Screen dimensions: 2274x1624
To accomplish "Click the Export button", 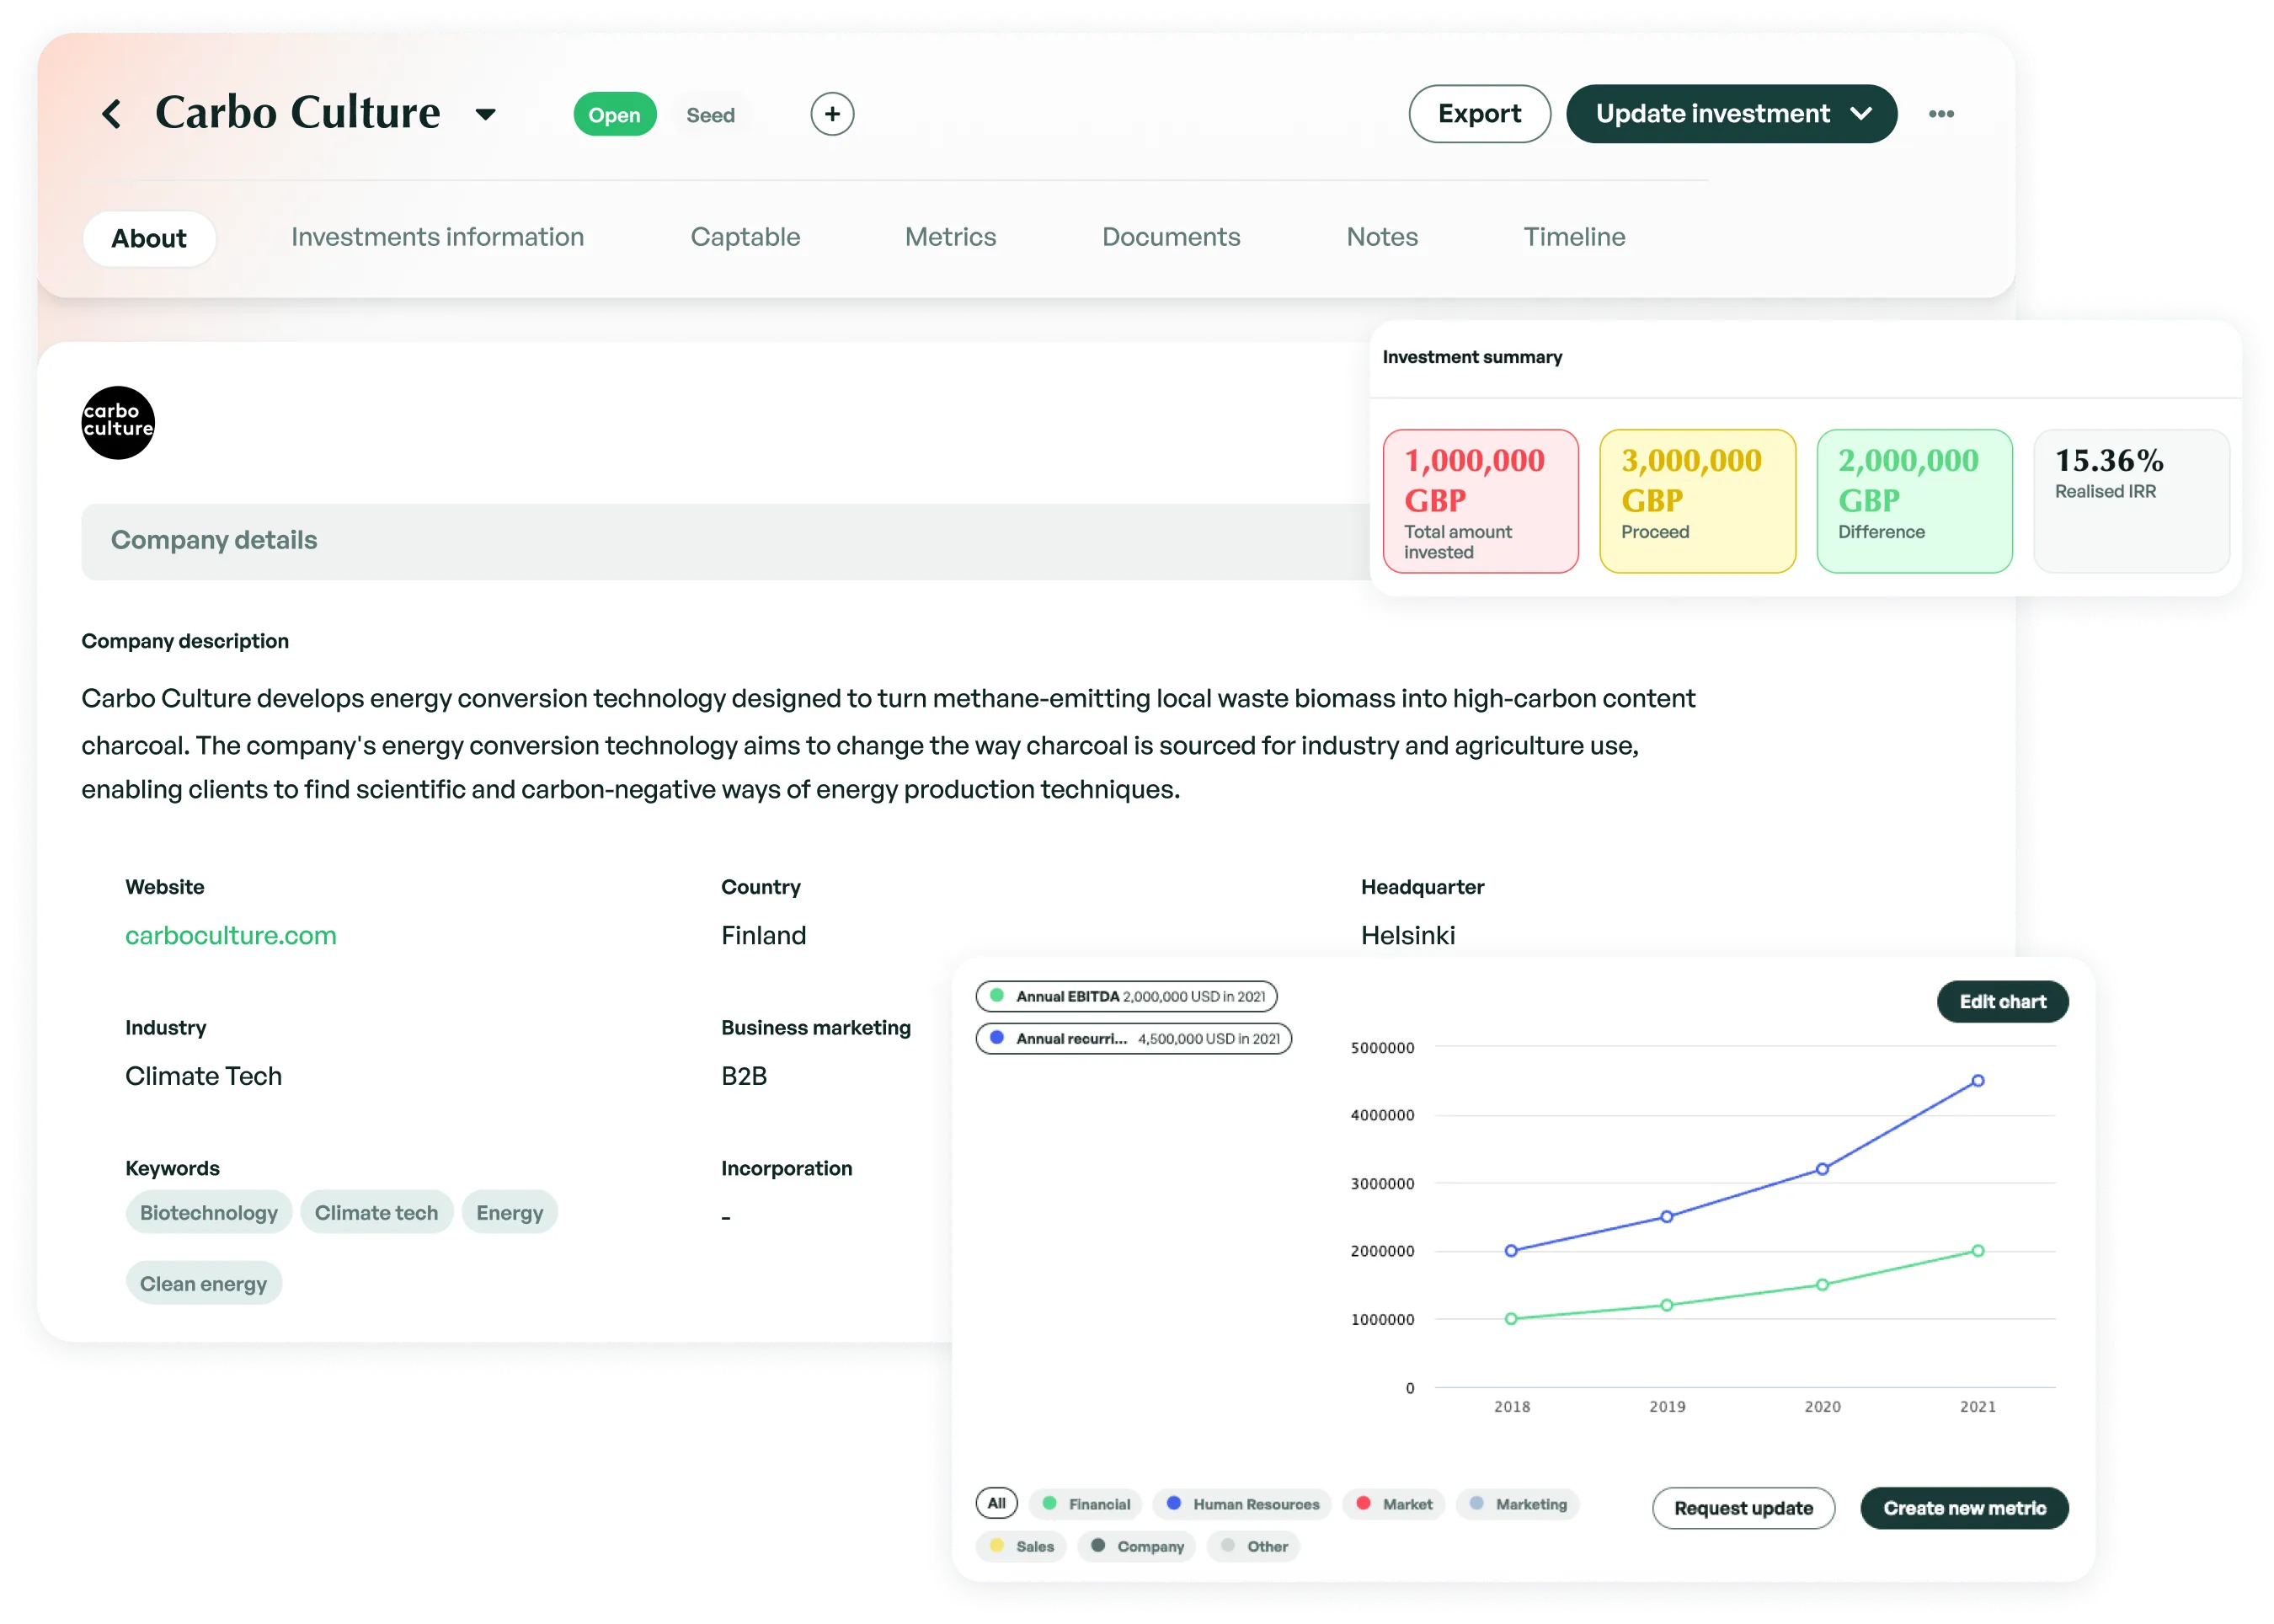I will click(1479, 113).
